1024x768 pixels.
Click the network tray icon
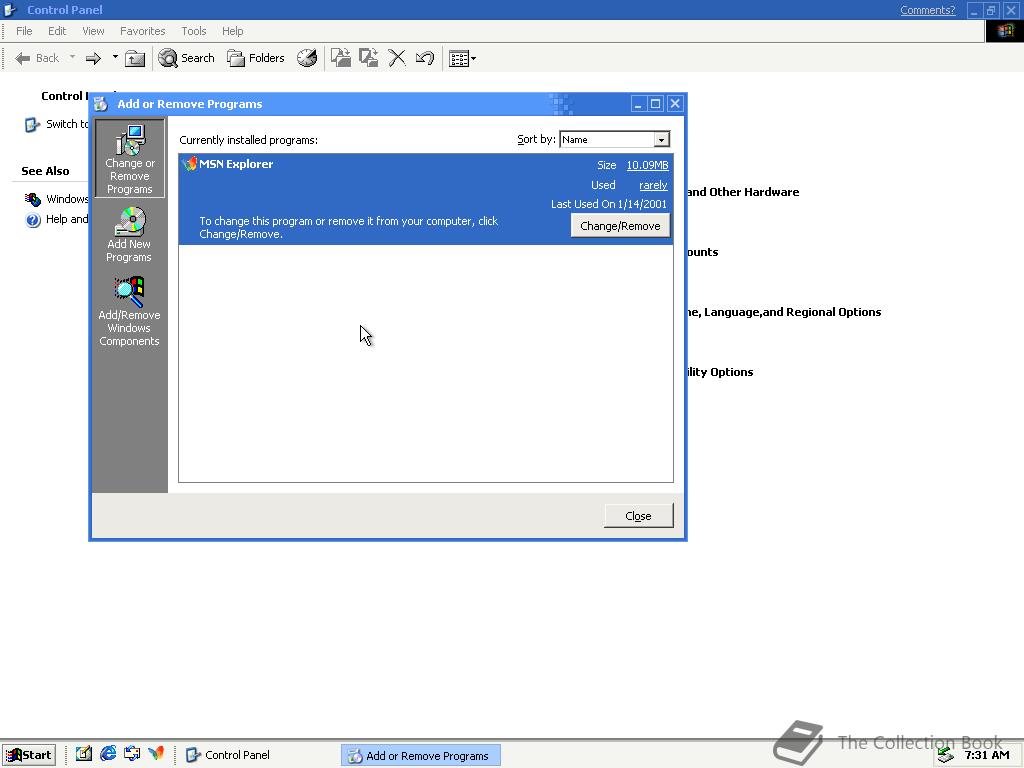coord(946,755)
